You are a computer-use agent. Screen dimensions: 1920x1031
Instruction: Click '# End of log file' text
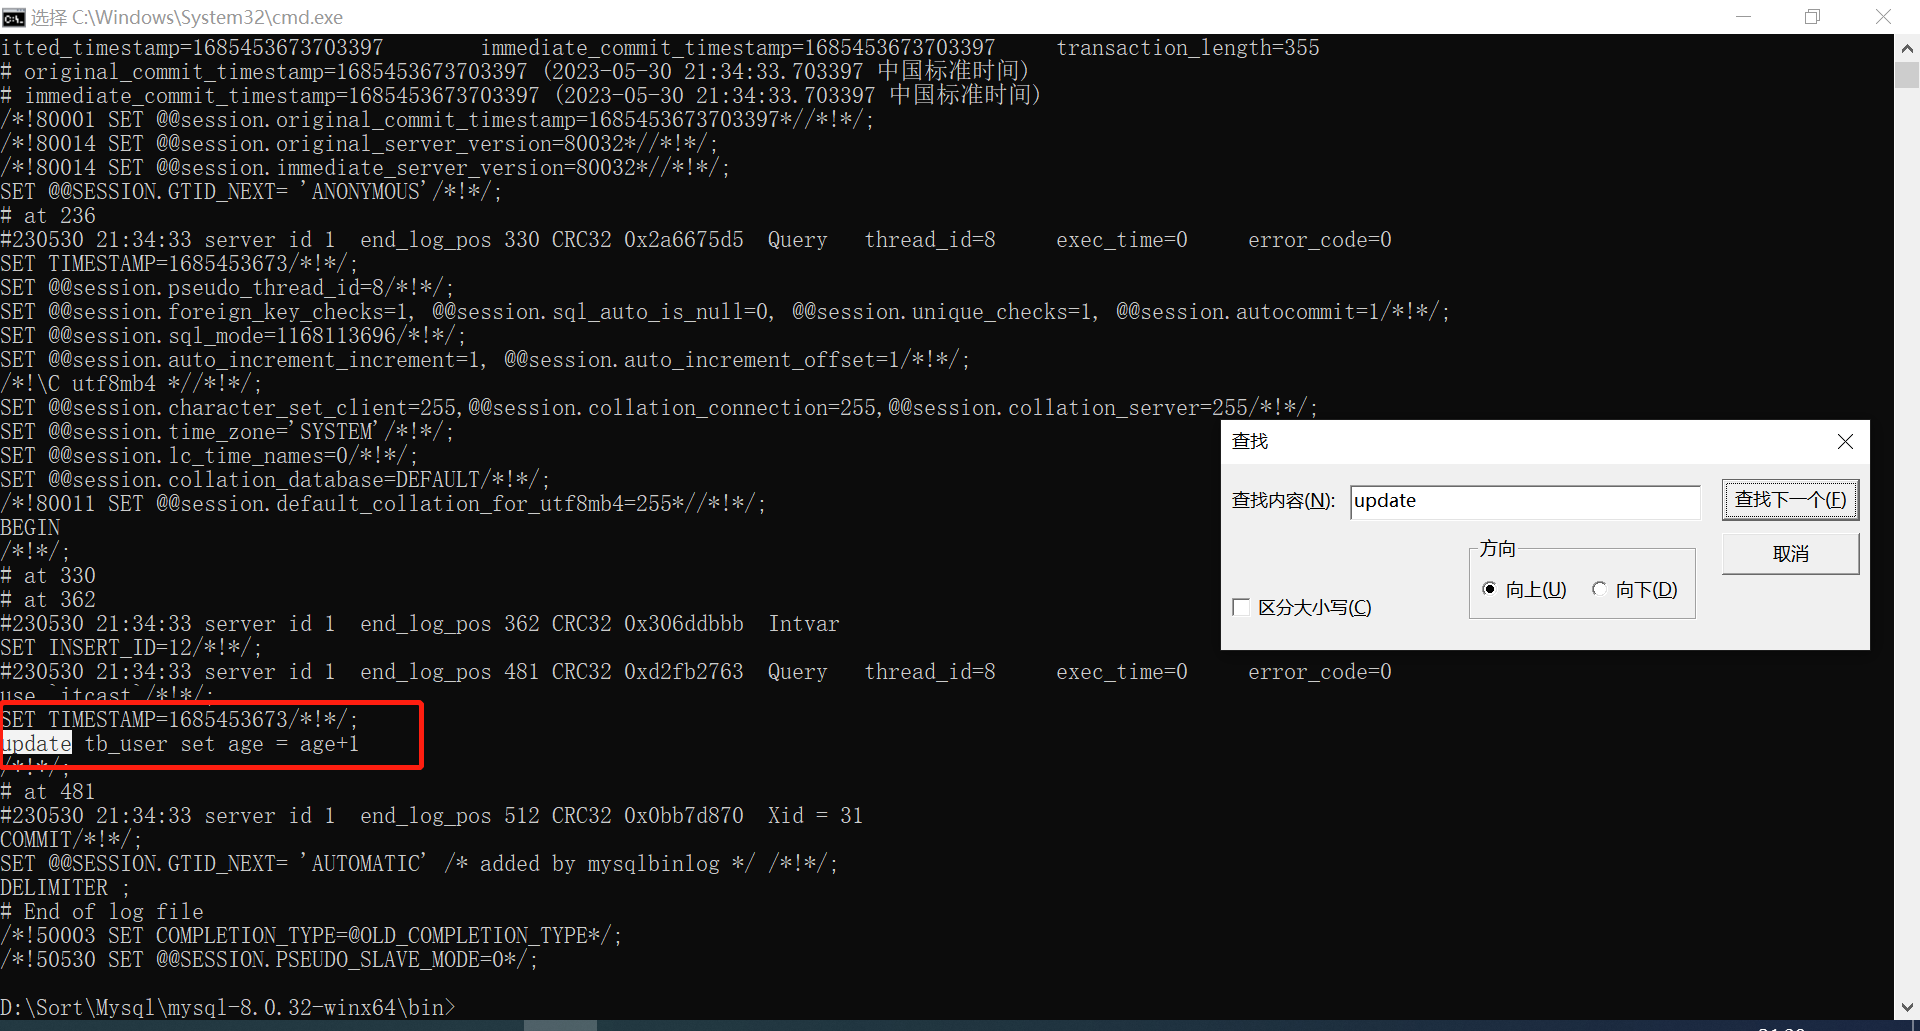pyautogui.click(x=102, y=912)
